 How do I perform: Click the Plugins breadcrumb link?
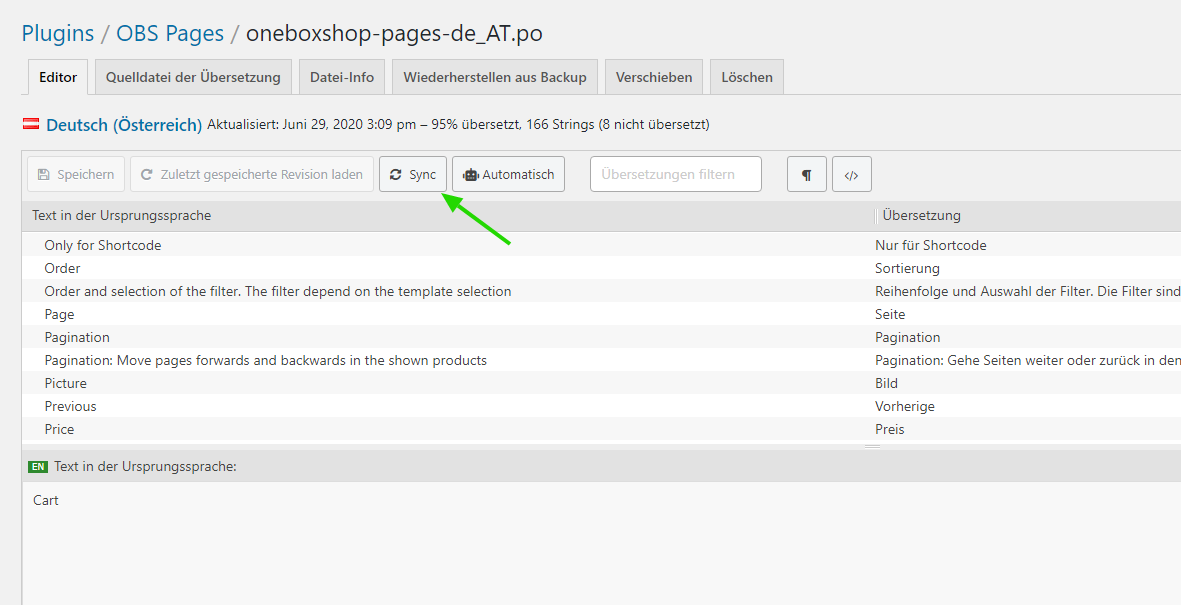[58, 33]
